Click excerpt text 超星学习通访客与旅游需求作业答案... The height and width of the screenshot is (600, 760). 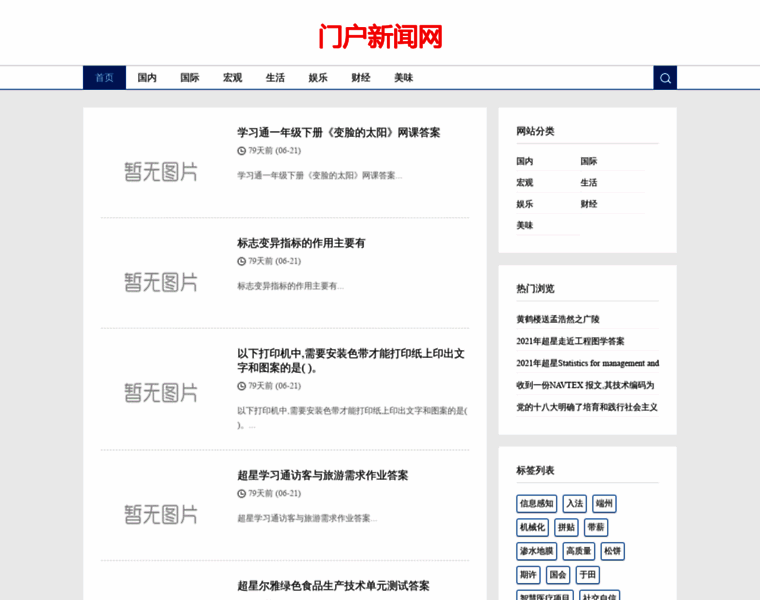click(307, 519)
